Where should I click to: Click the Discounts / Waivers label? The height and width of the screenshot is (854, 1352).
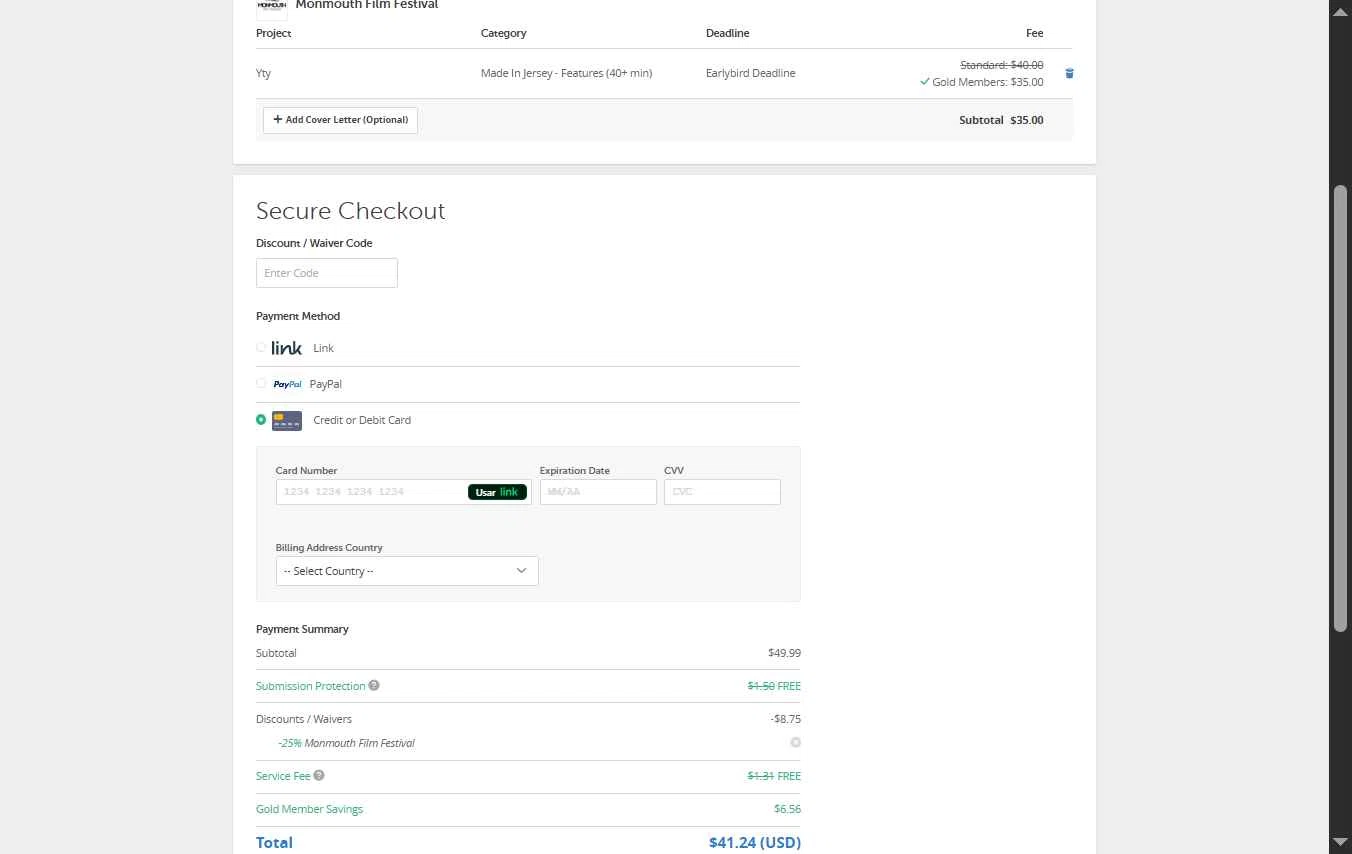[304, 719]
